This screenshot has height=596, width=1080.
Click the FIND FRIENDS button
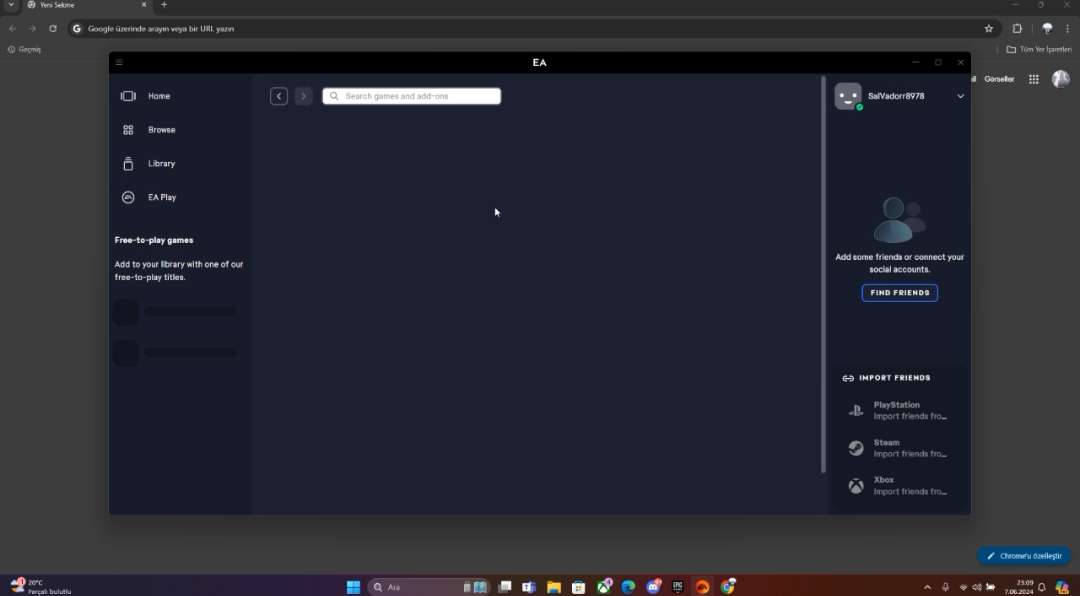(900, 293)
